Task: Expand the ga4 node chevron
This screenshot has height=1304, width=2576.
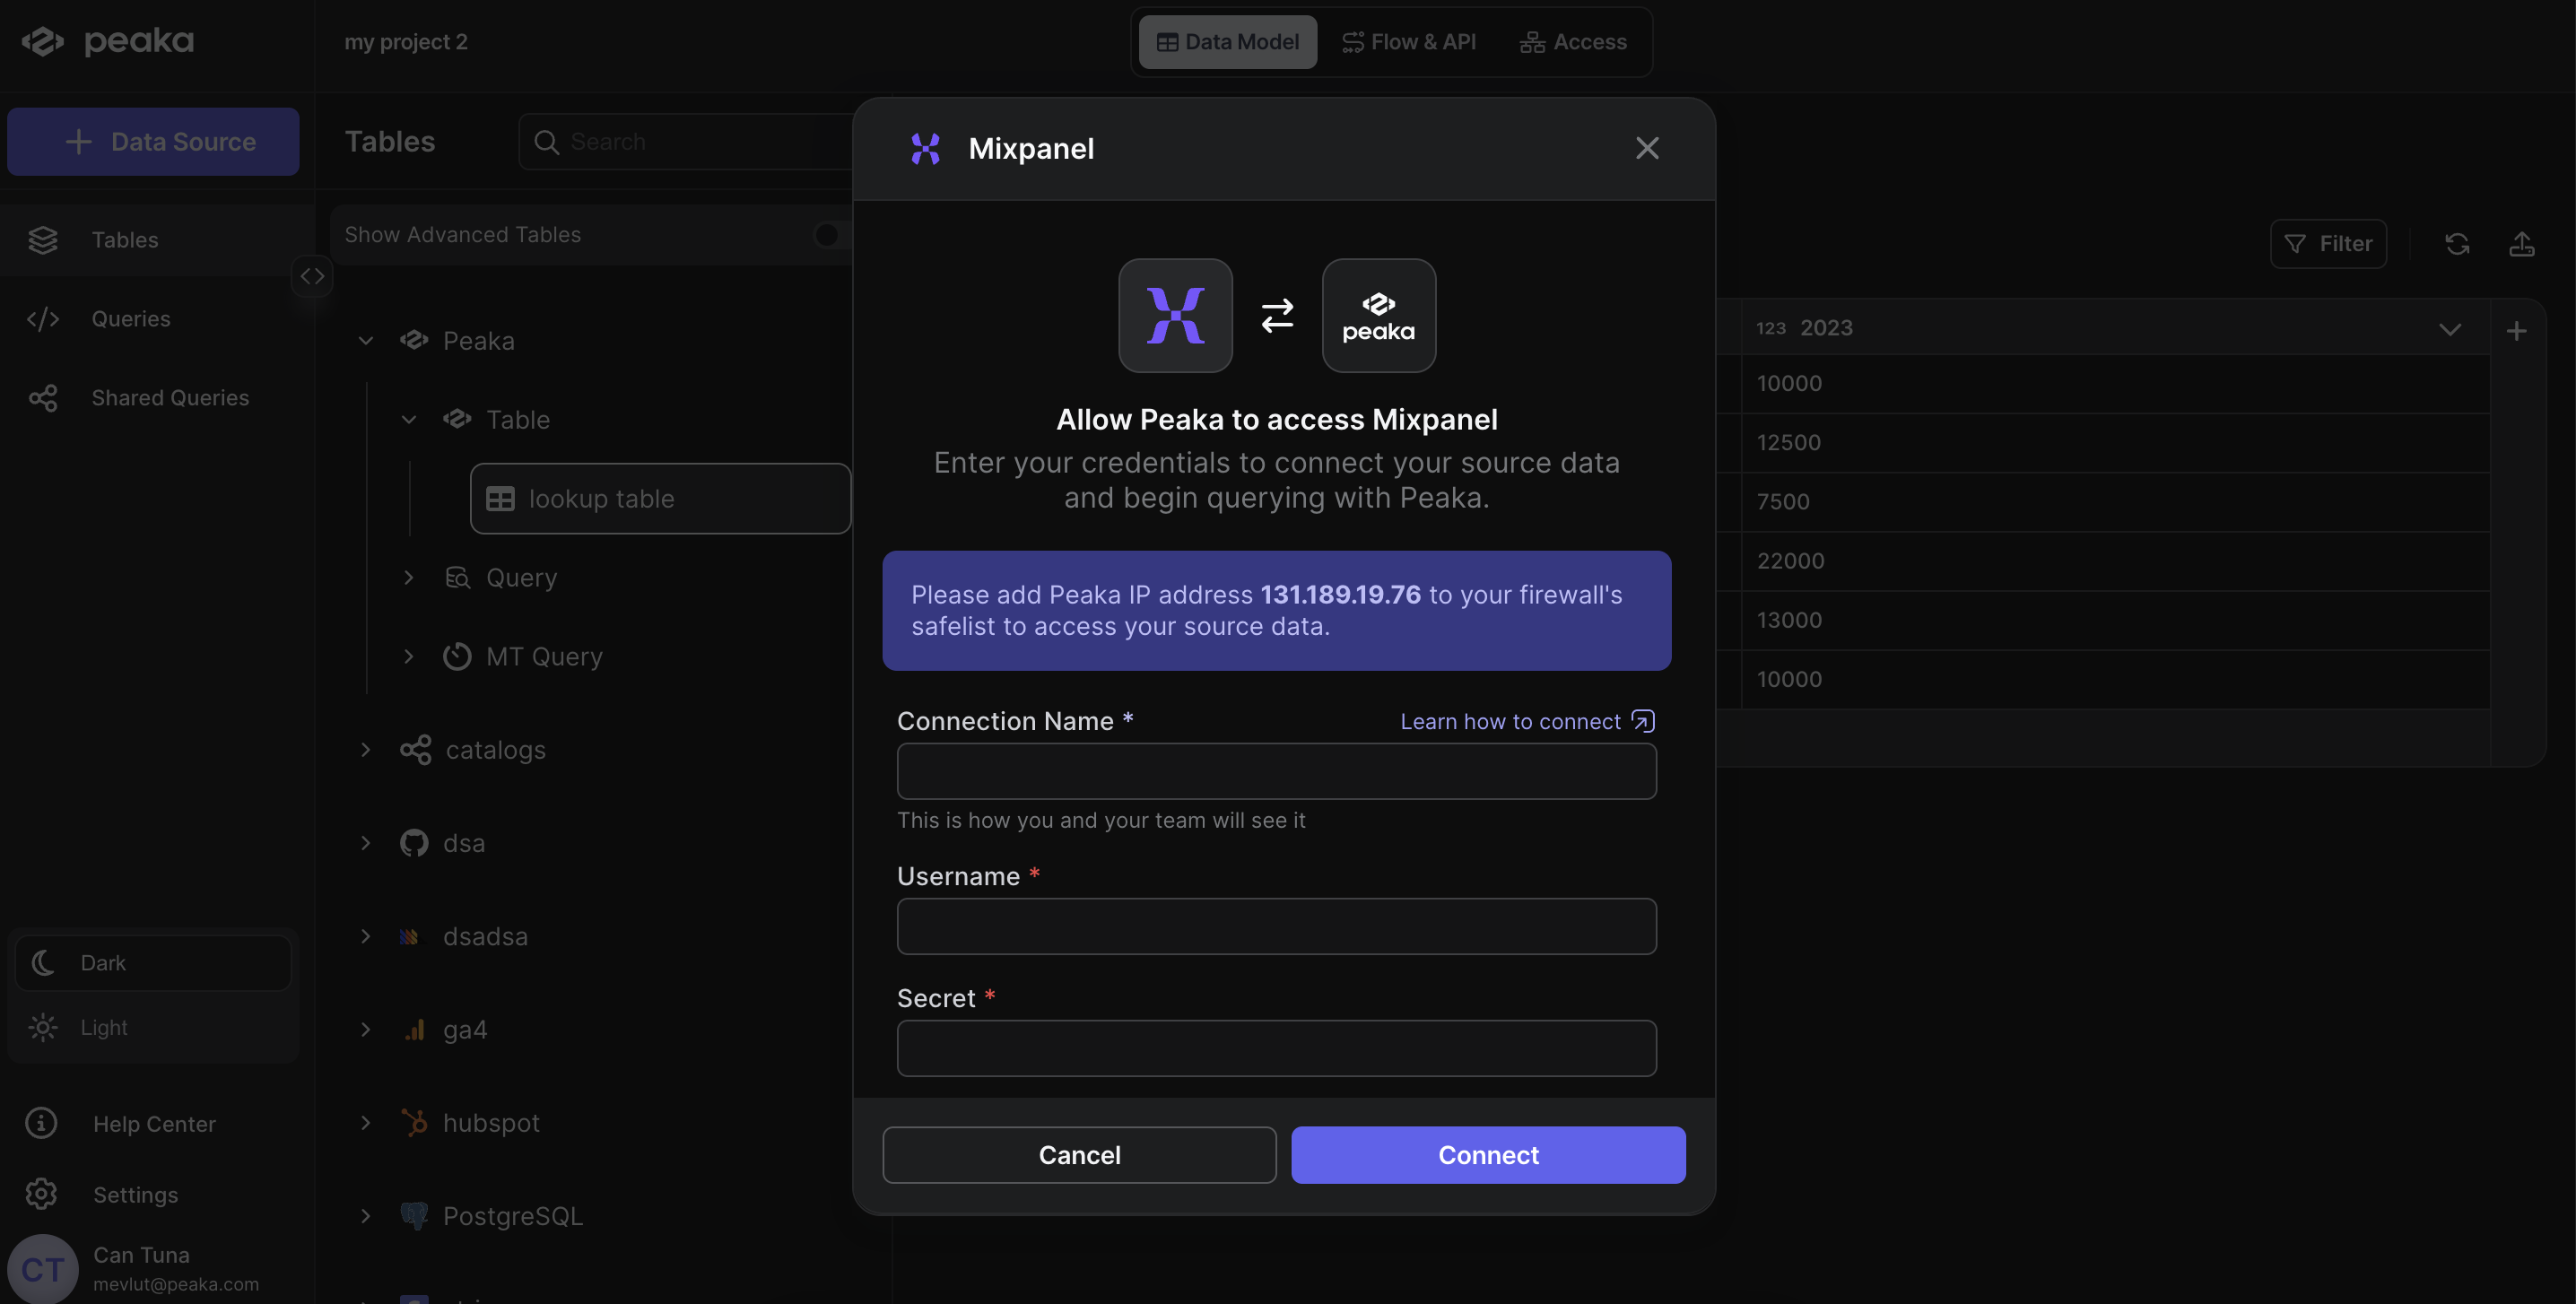Action: pyautogui.click(x=366, y=1030)
